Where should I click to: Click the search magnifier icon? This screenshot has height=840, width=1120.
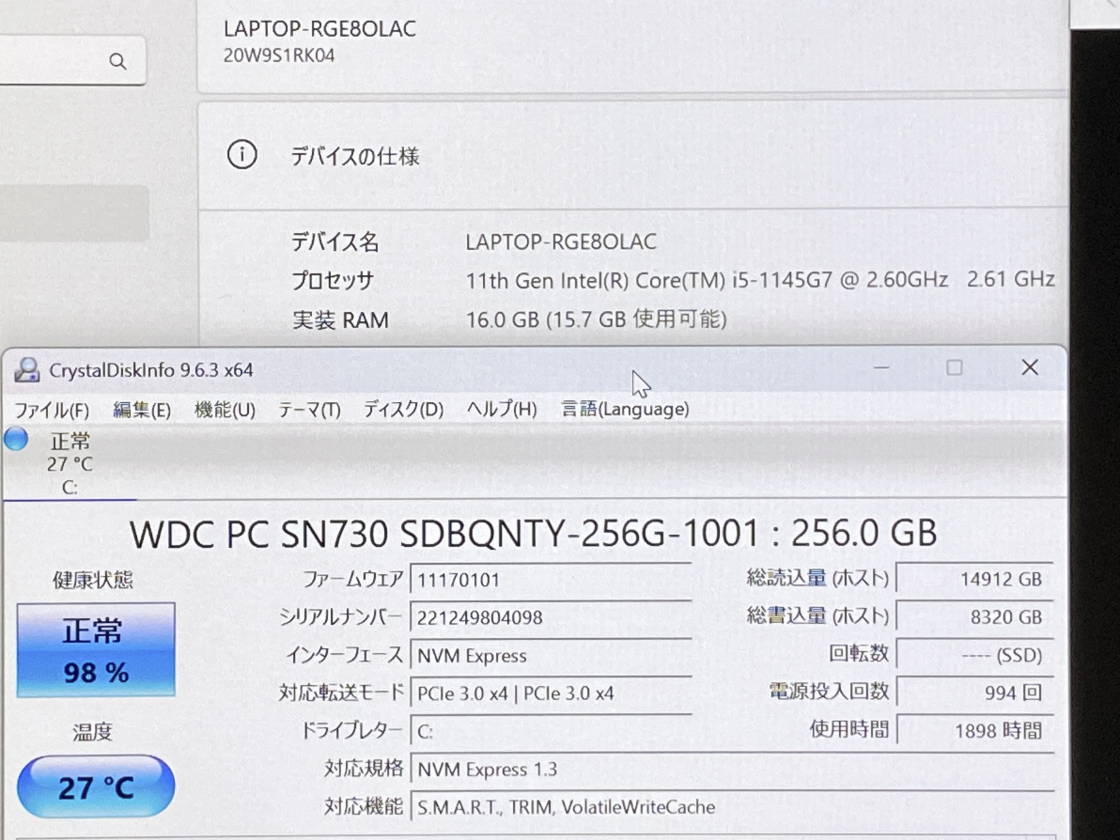[118, 62]
